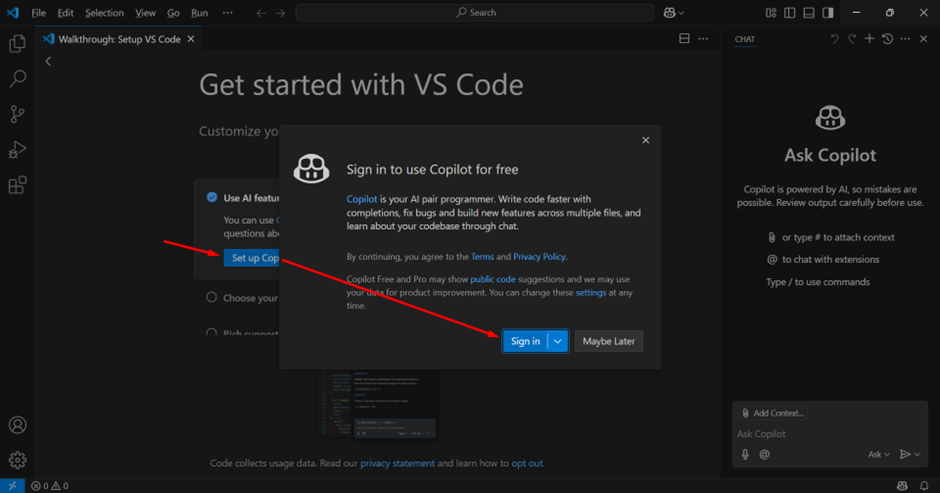940x493 pixels.
Task: Open the View menu
Action: [x=145, y=13]
